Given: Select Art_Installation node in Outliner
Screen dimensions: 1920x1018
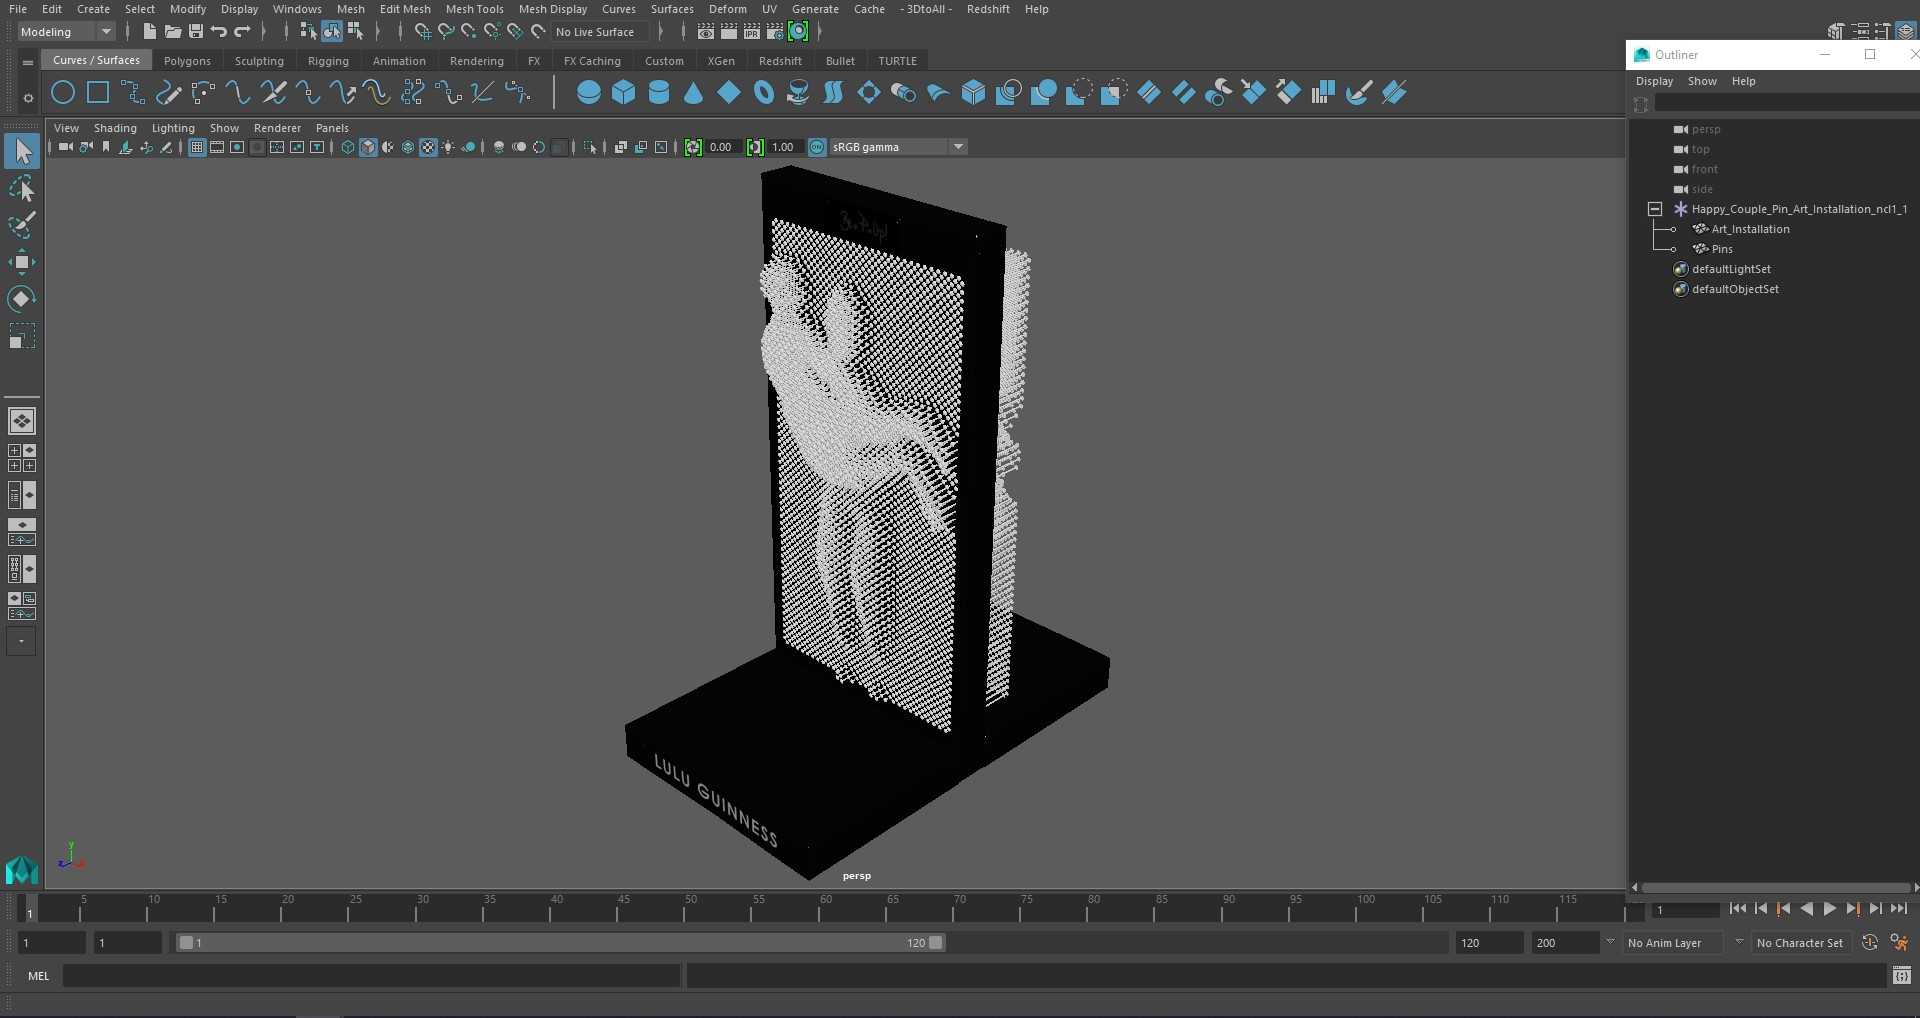Looking at the screenshot, I should pos(1750,229).
